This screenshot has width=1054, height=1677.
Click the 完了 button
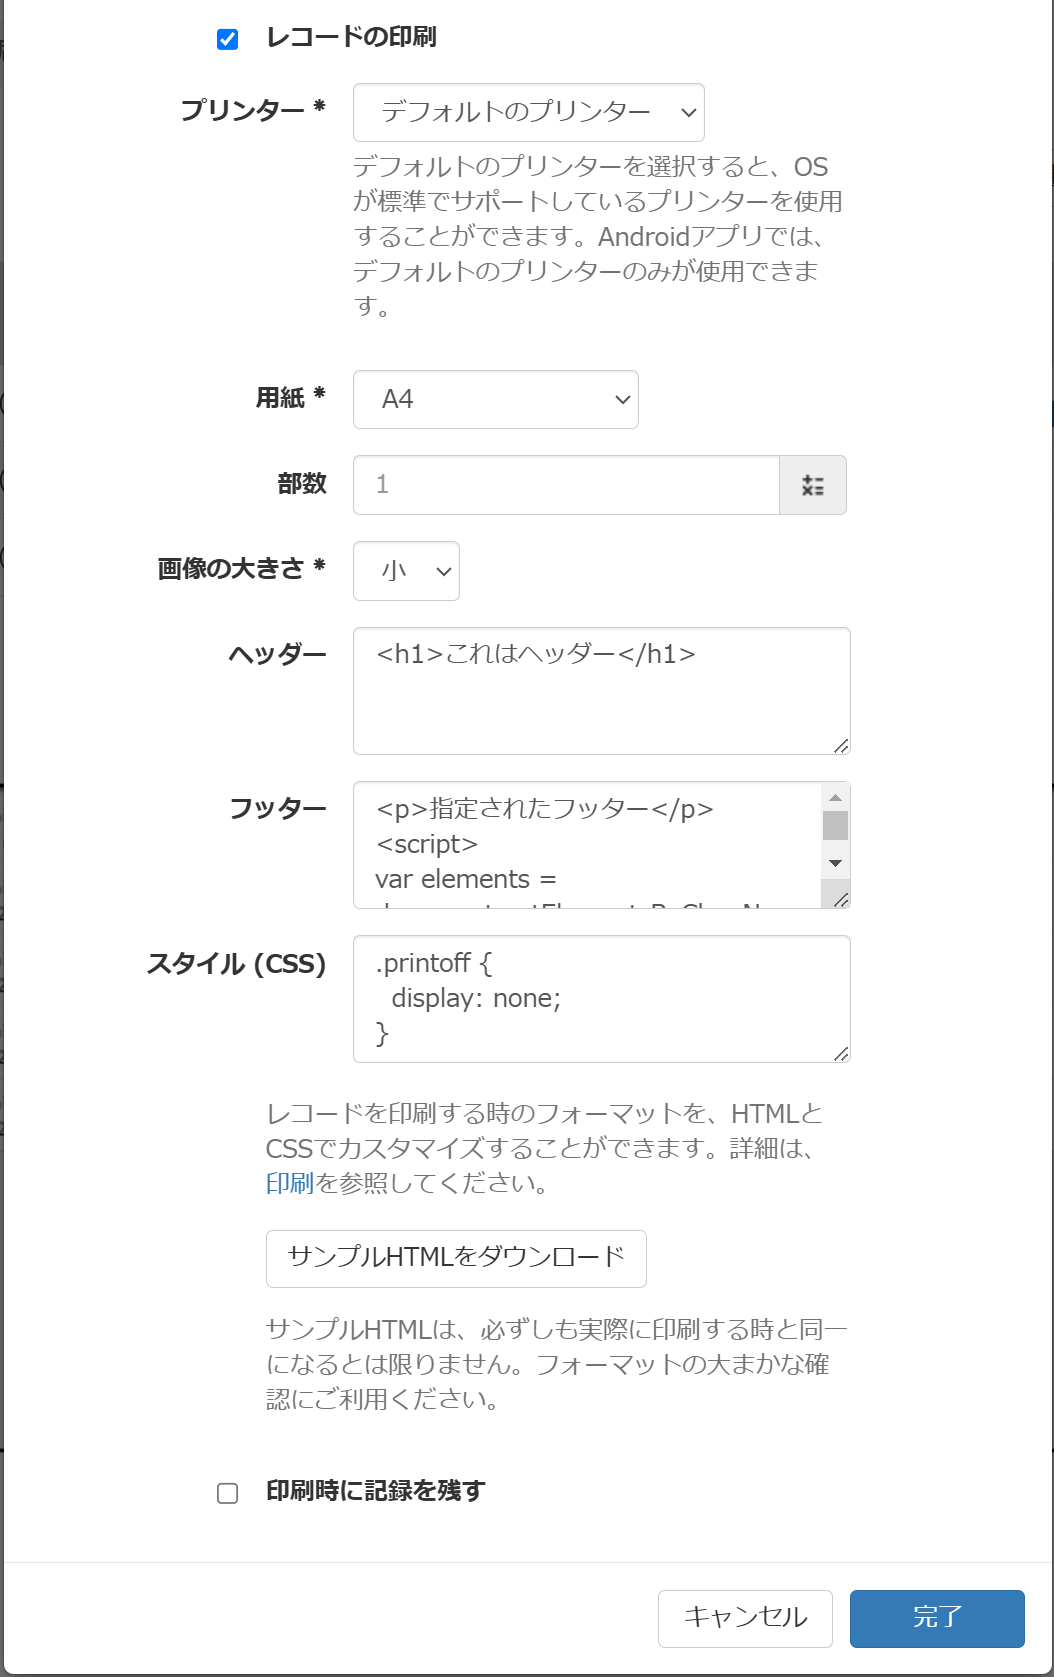(x=937, y=1618)
